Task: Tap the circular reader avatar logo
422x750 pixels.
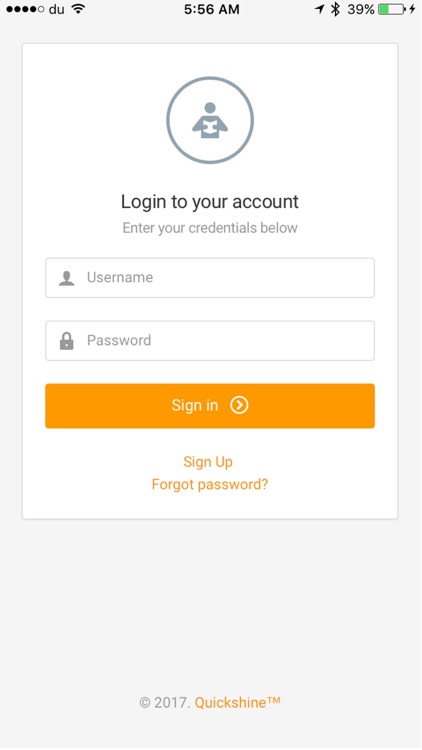Action: coord(210,120)
